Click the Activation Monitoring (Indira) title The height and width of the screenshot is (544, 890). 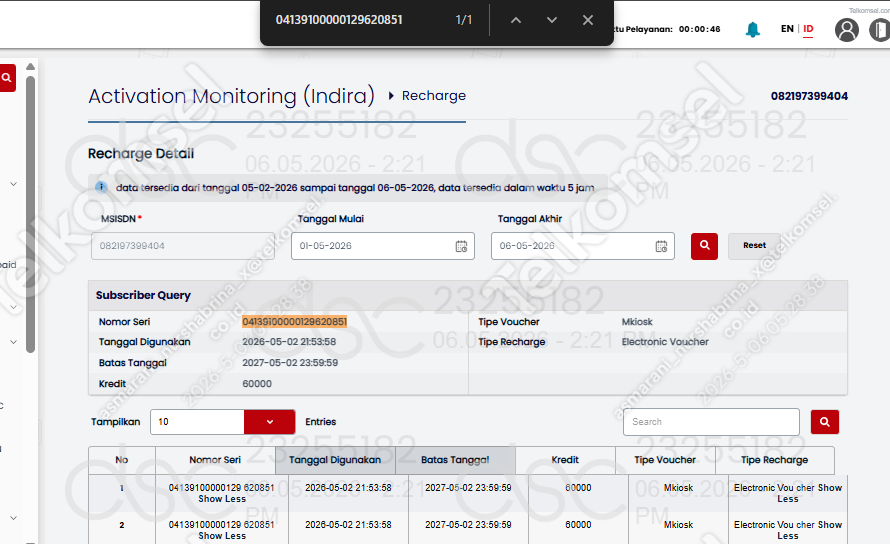click(232, 95)
